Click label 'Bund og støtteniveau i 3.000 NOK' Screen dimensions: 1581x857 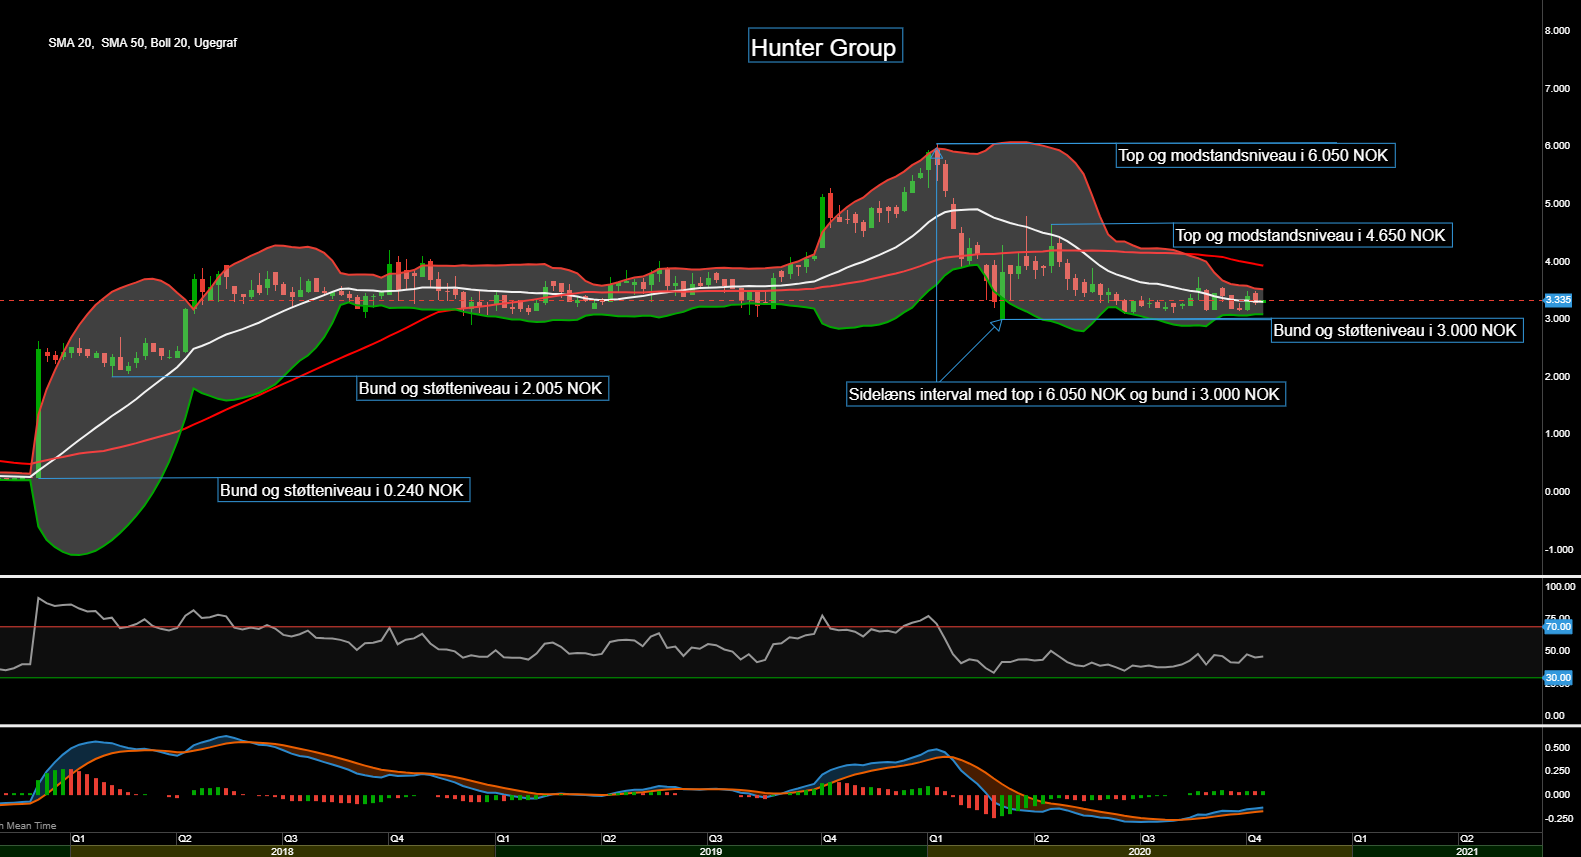point(1396,330)
